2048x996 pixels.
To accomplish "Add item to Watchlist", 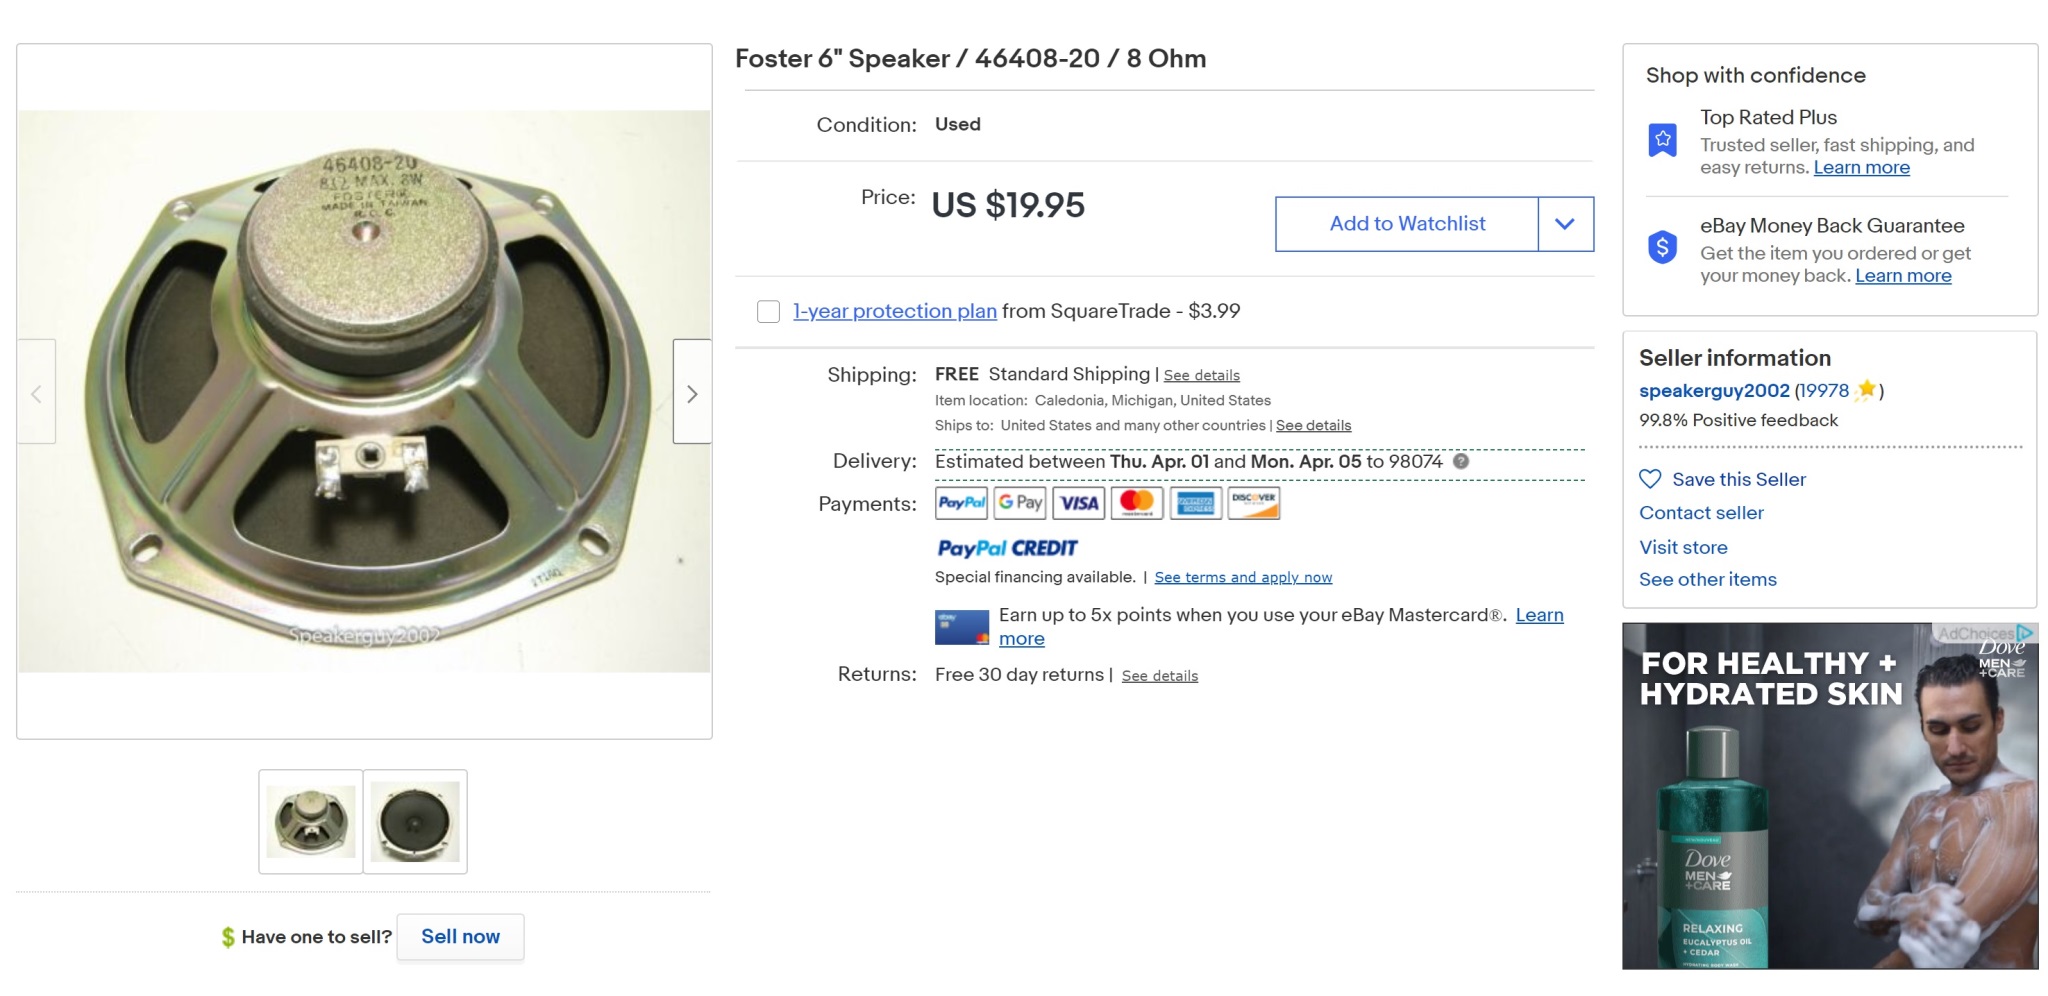I will pos(1406,224).
